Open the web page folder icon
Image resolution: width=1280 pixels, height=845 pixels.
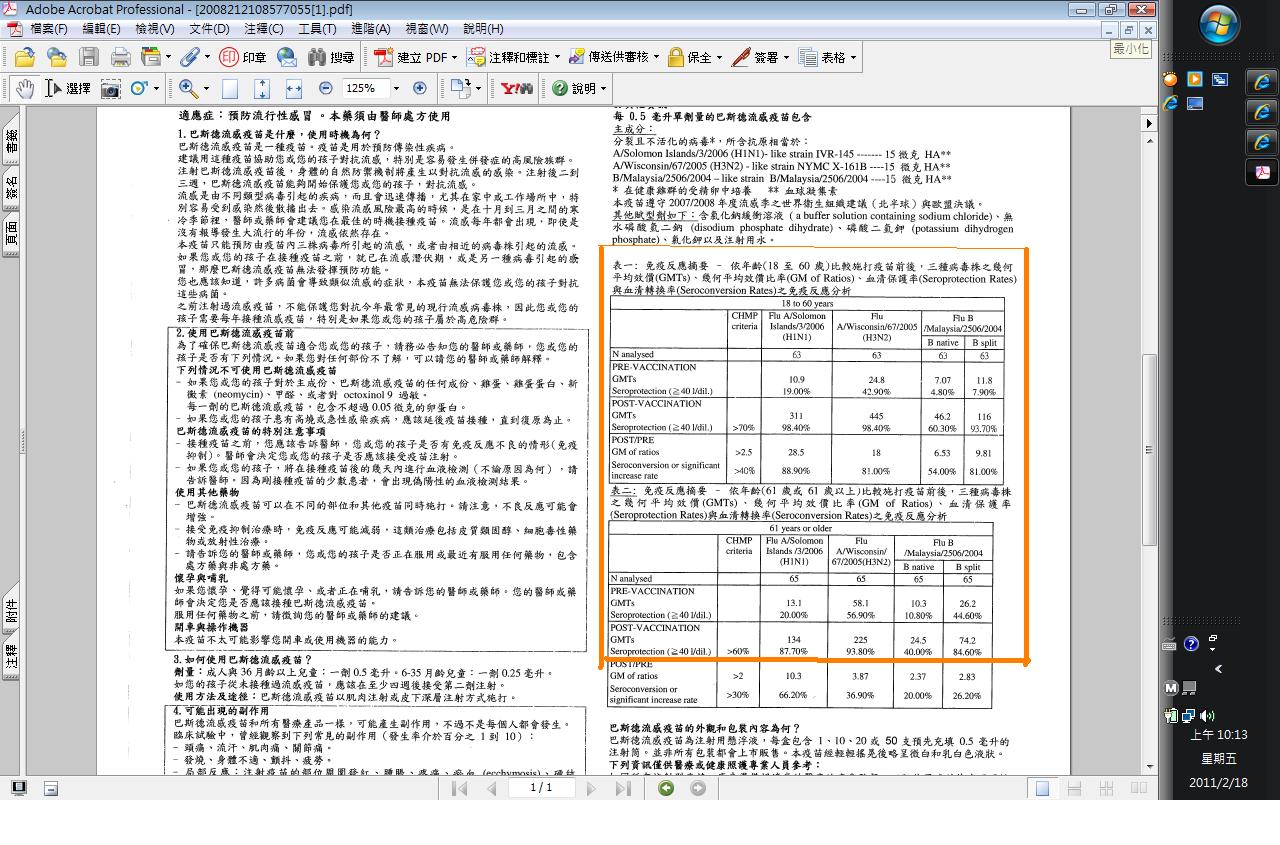[x=57, y=58]
